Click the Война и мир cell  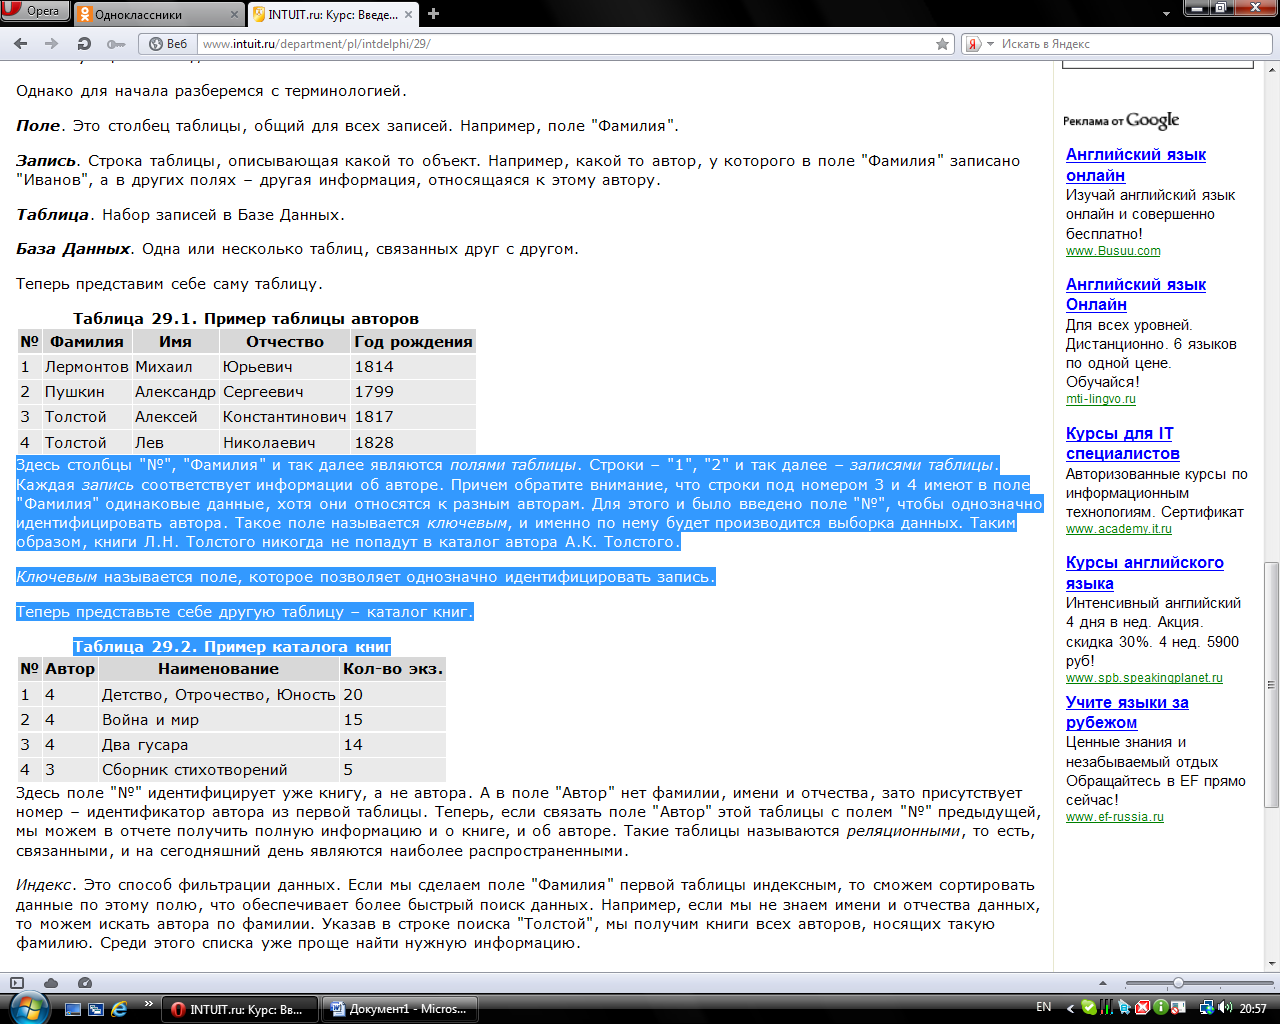[x=219, y=720]
